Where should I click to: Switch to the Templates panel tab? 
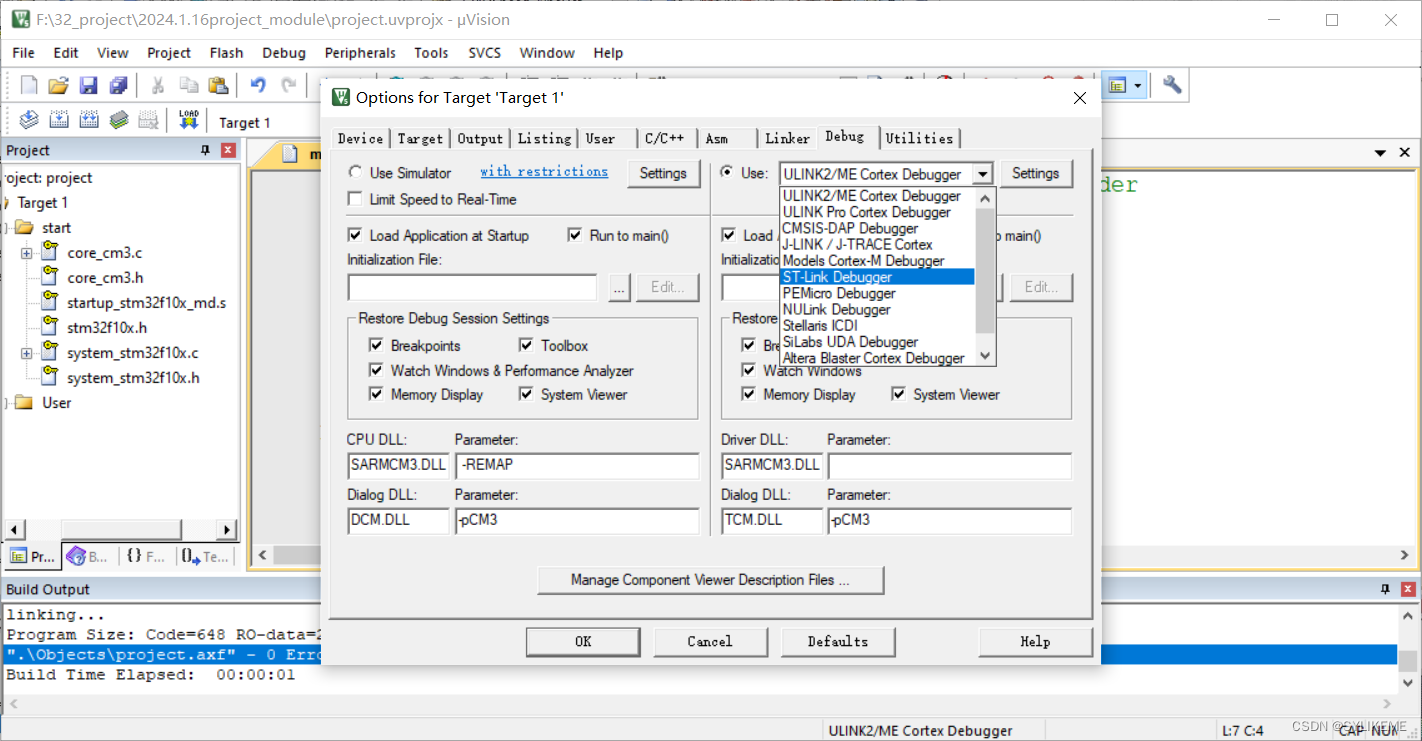(x=206, y=557)
